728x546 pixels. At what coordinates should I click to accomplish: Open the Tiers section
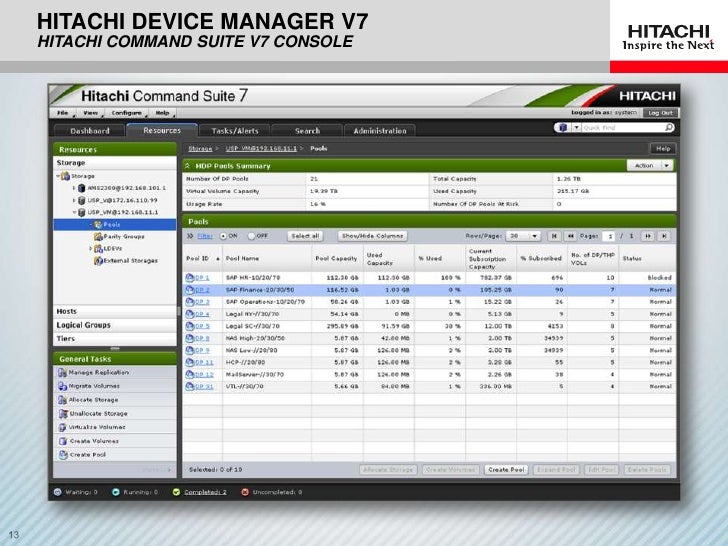[115, 338]
